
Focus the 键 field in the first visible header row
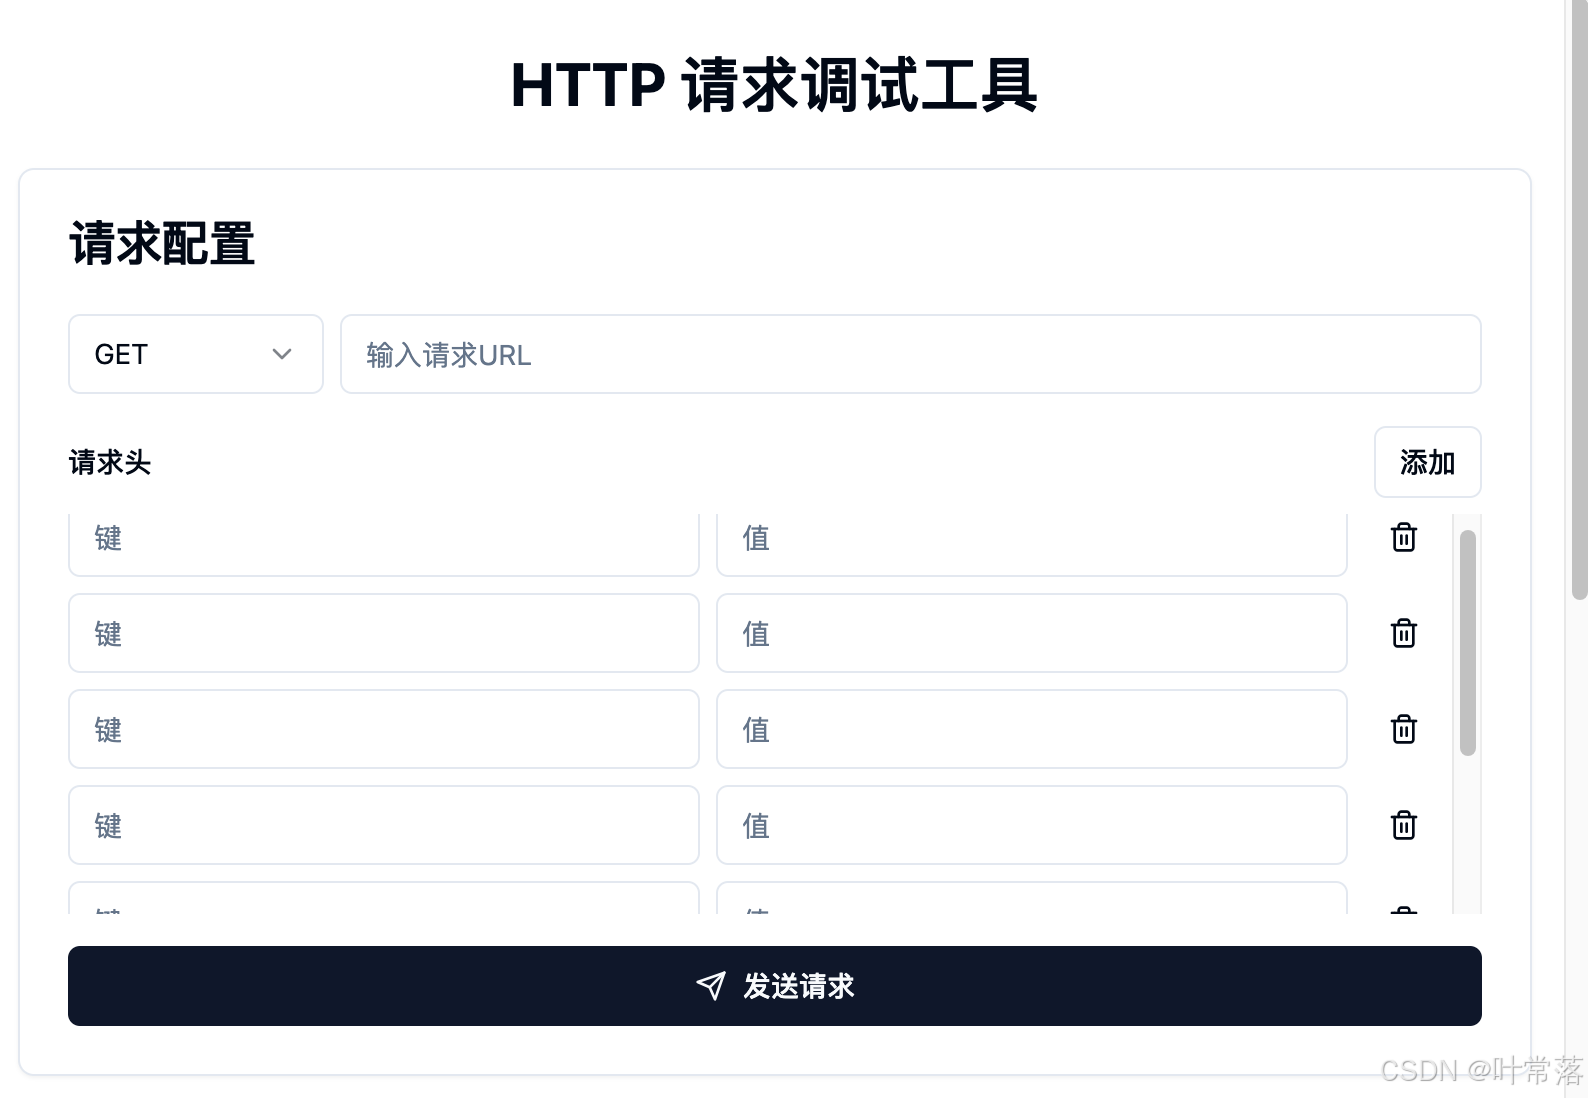[x=384, y=544]
